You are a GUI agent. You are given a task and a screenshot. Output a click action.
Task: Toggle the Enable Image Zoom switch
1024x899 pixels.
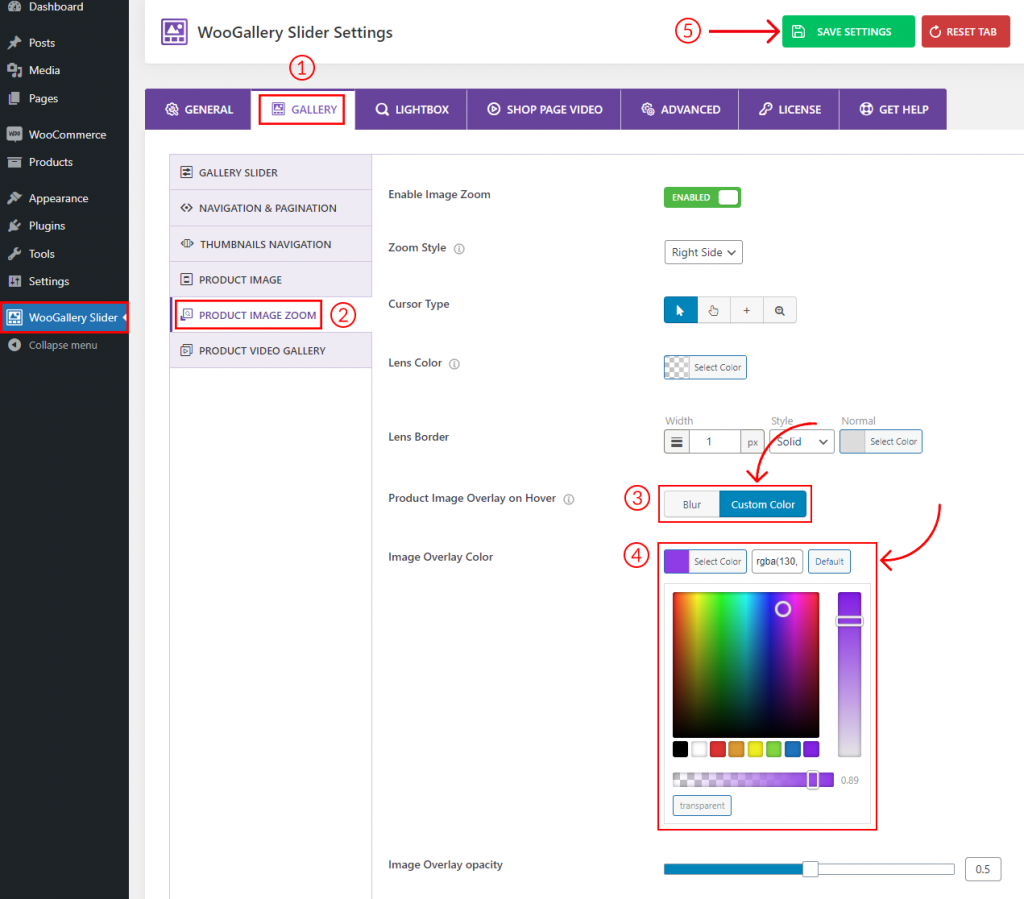pos(702,197)
